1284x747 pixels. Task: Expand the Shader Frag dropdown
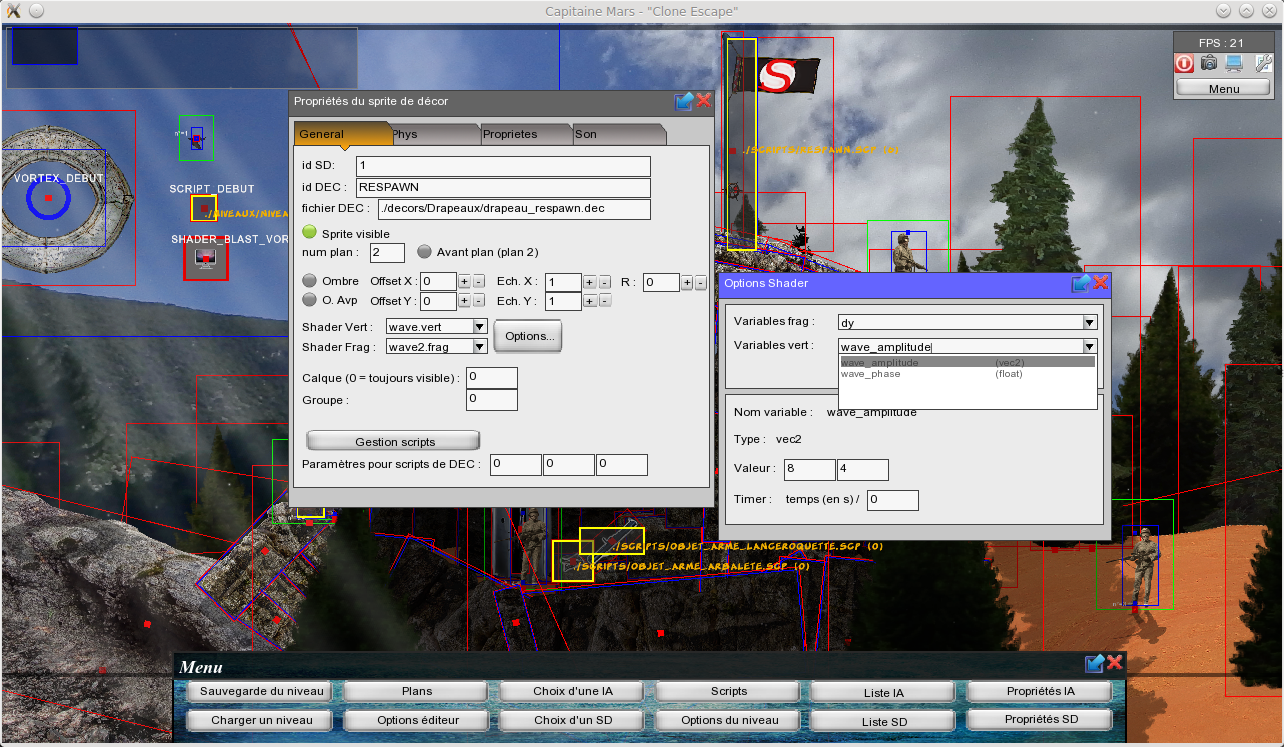point(480,346)
